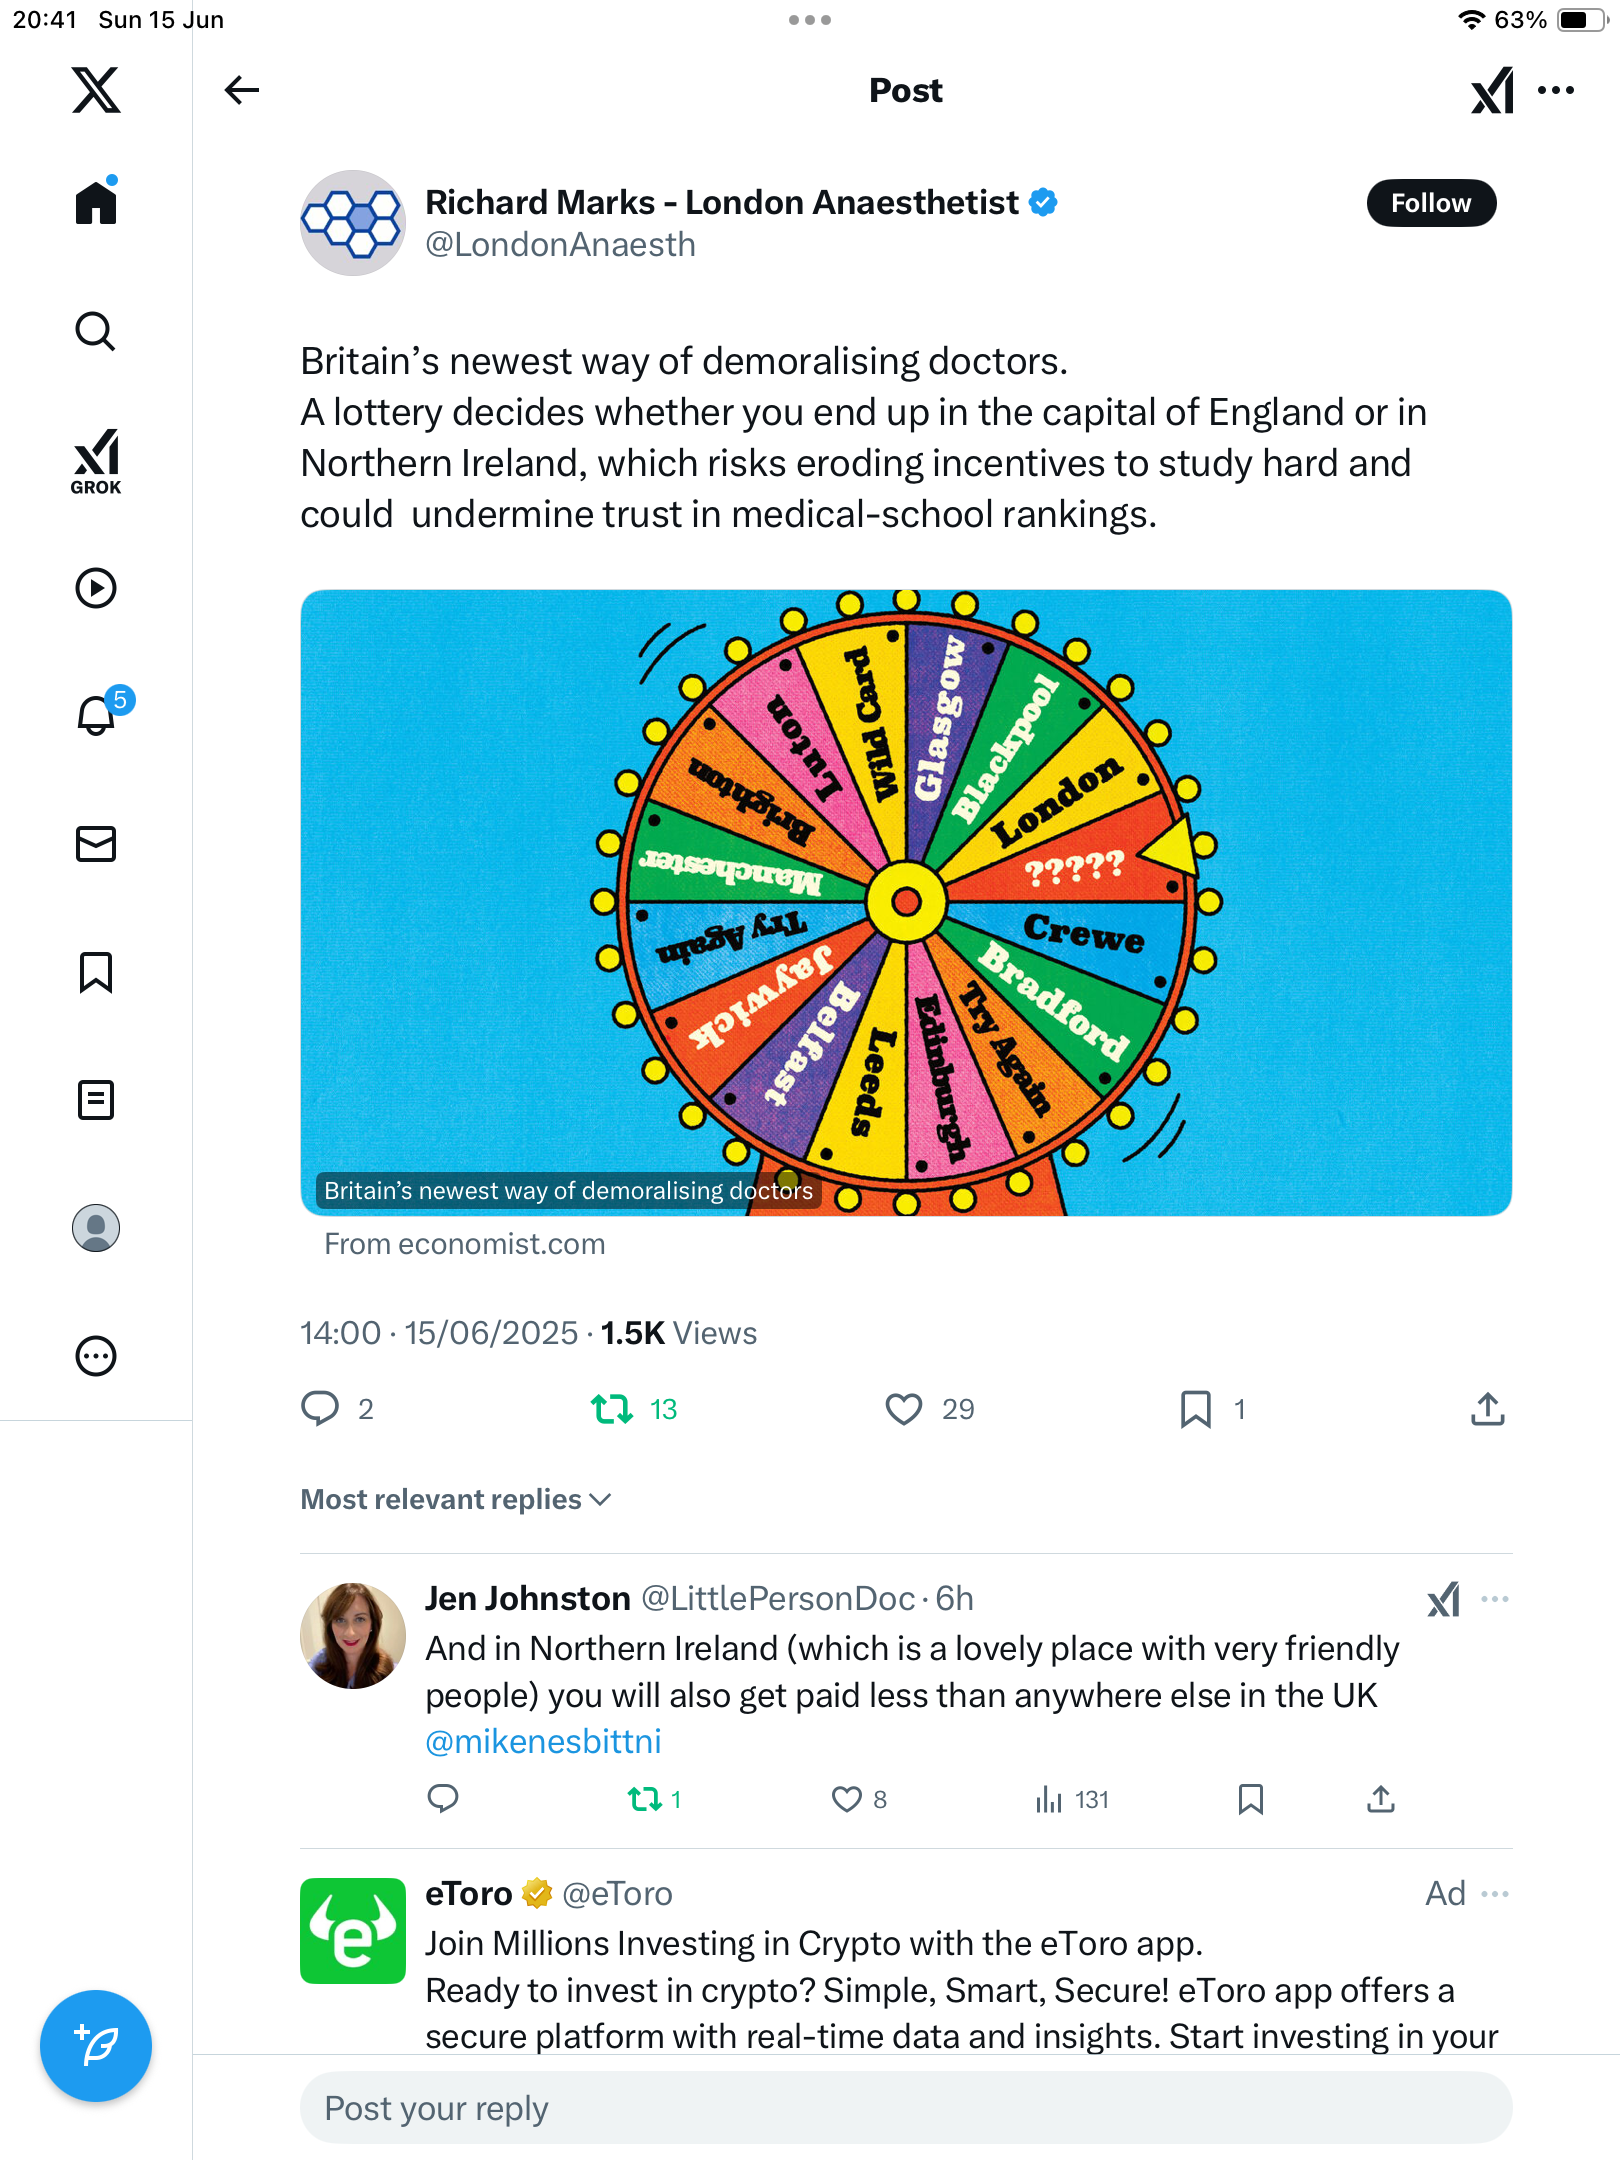1620x2160 pixels.
Task: Open the video play icon in sidebar
Action: pyautogui.click(x=96, y=588)
